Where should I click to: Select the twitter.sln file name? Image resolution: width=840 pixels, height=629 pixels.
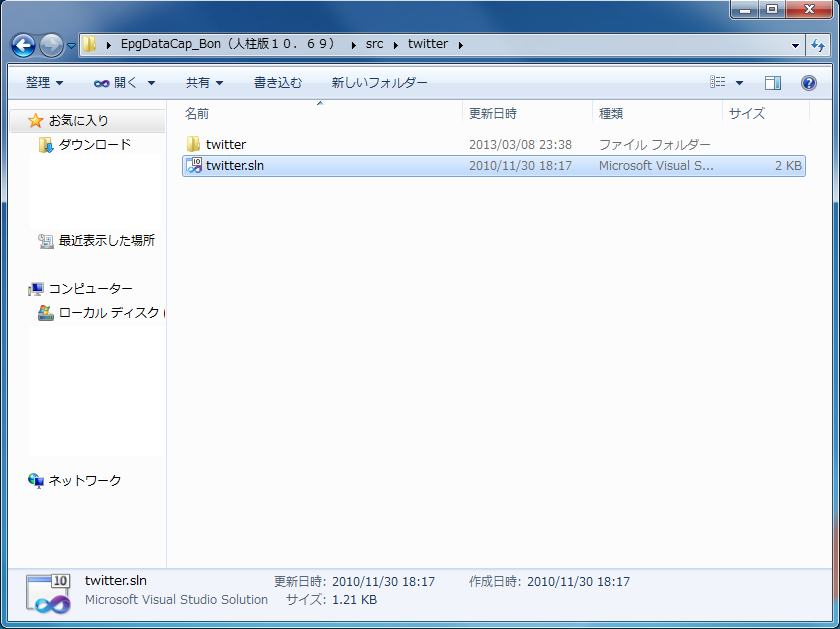click(x=235, y=166)
